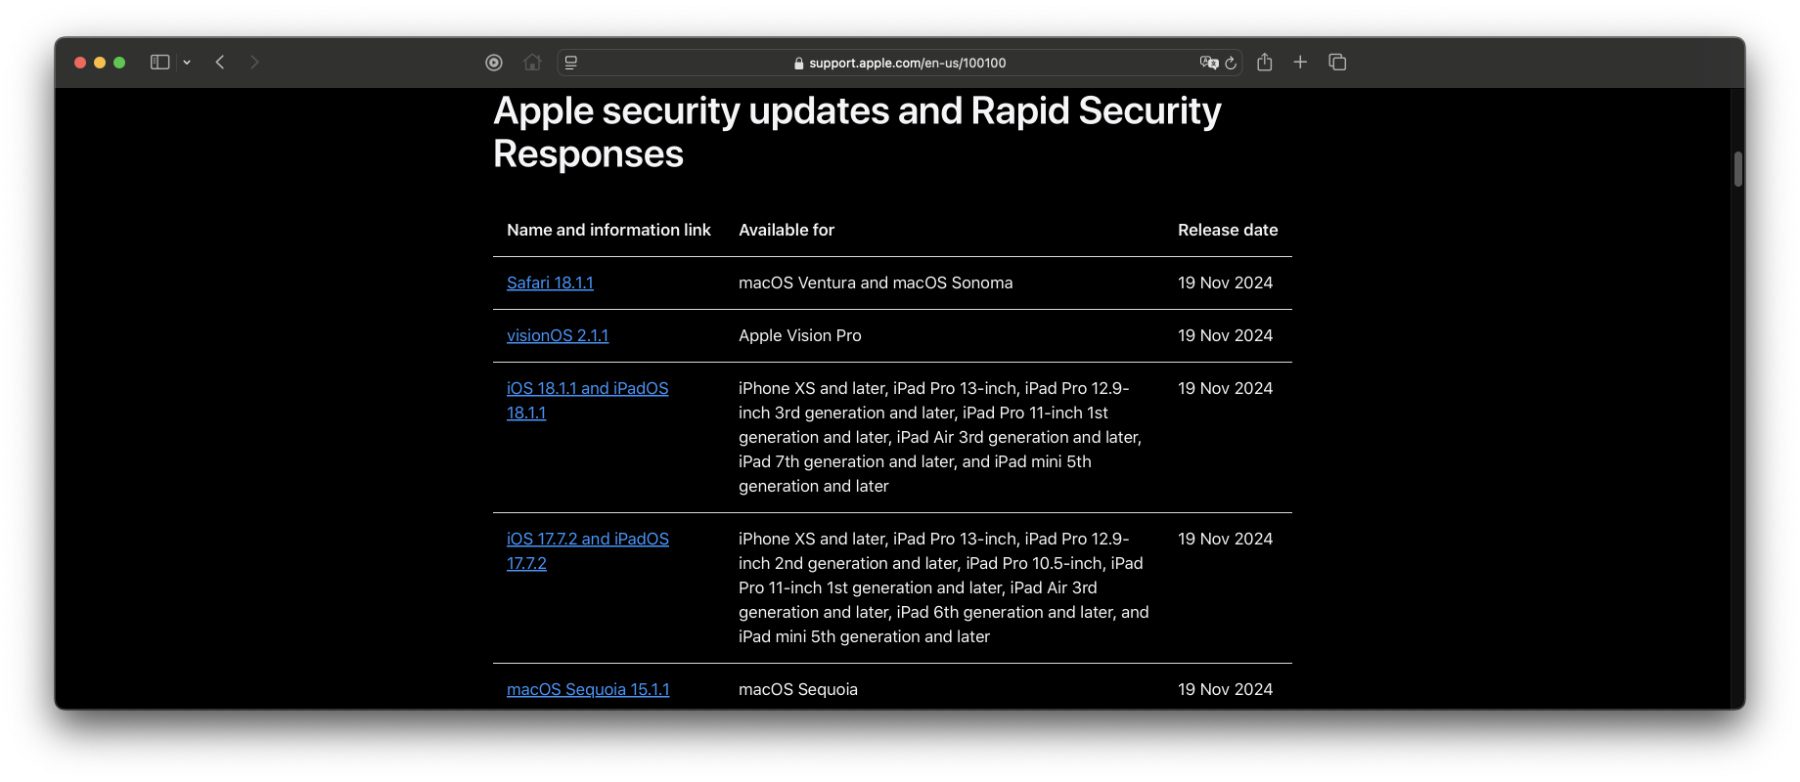The height and width of the screenshot is (782, 1800).
Task: Click the green full-screen window button
Action: (x=120, y=62)
